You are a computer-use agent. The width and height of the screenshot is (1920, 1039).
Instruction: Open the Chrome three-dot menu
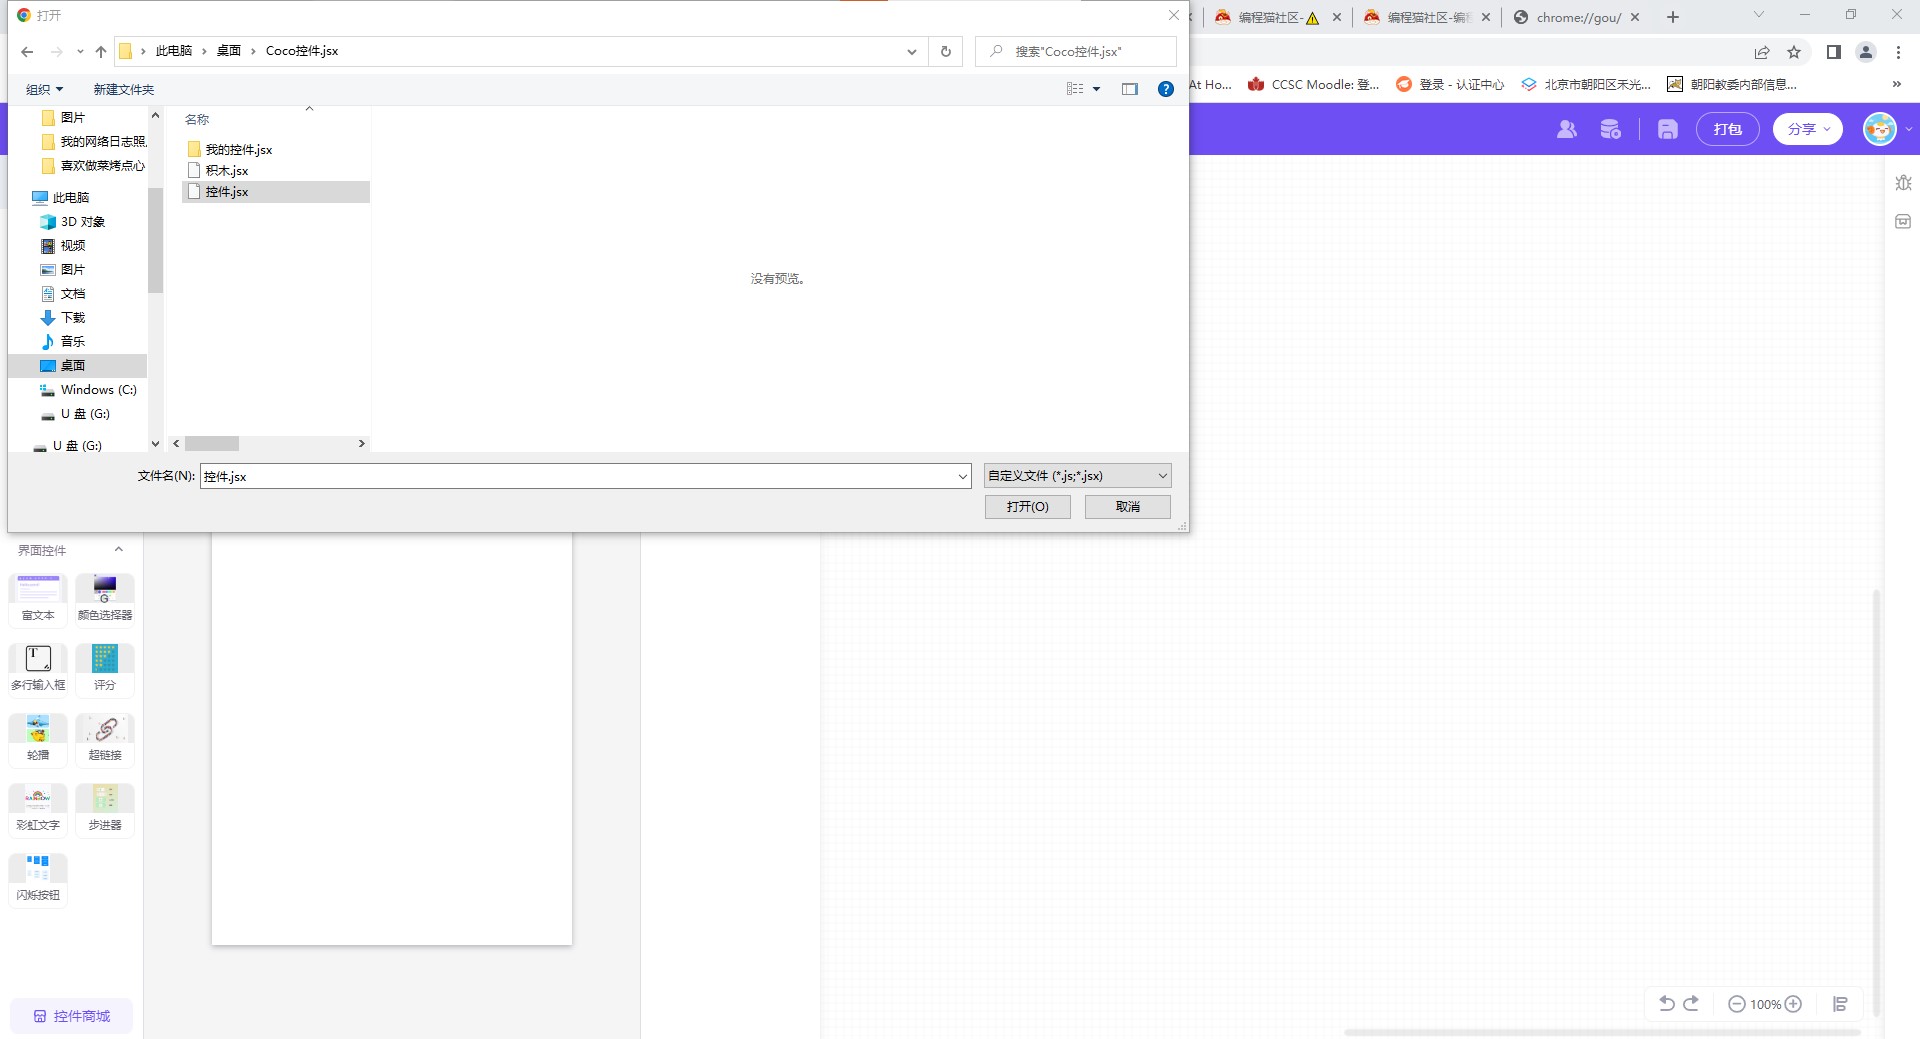click(x=1898, y=52)
